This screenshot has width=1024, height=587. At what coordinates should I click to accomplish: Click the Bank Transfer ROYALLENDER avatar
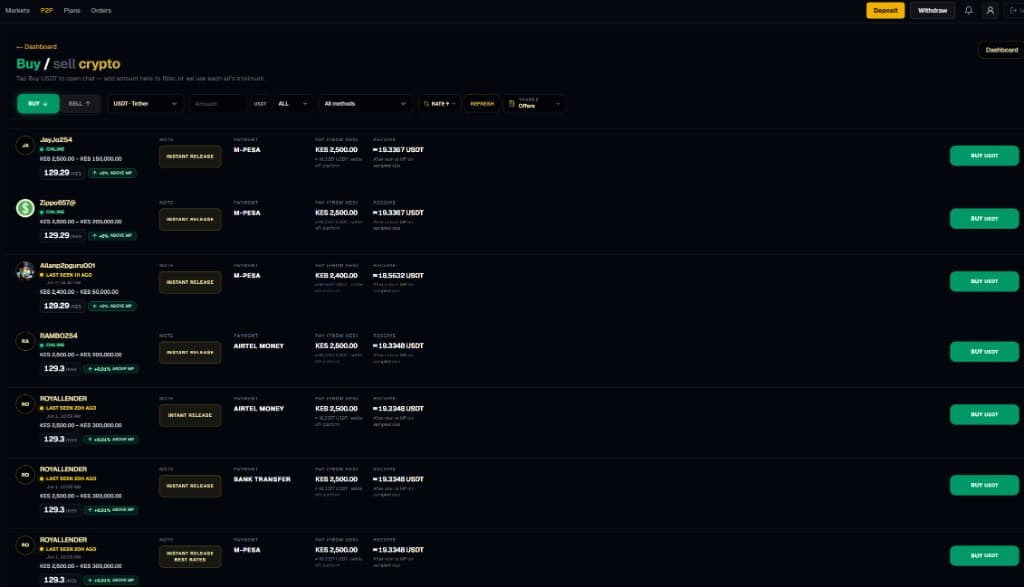pyautogui.click(x=25, y=474)
